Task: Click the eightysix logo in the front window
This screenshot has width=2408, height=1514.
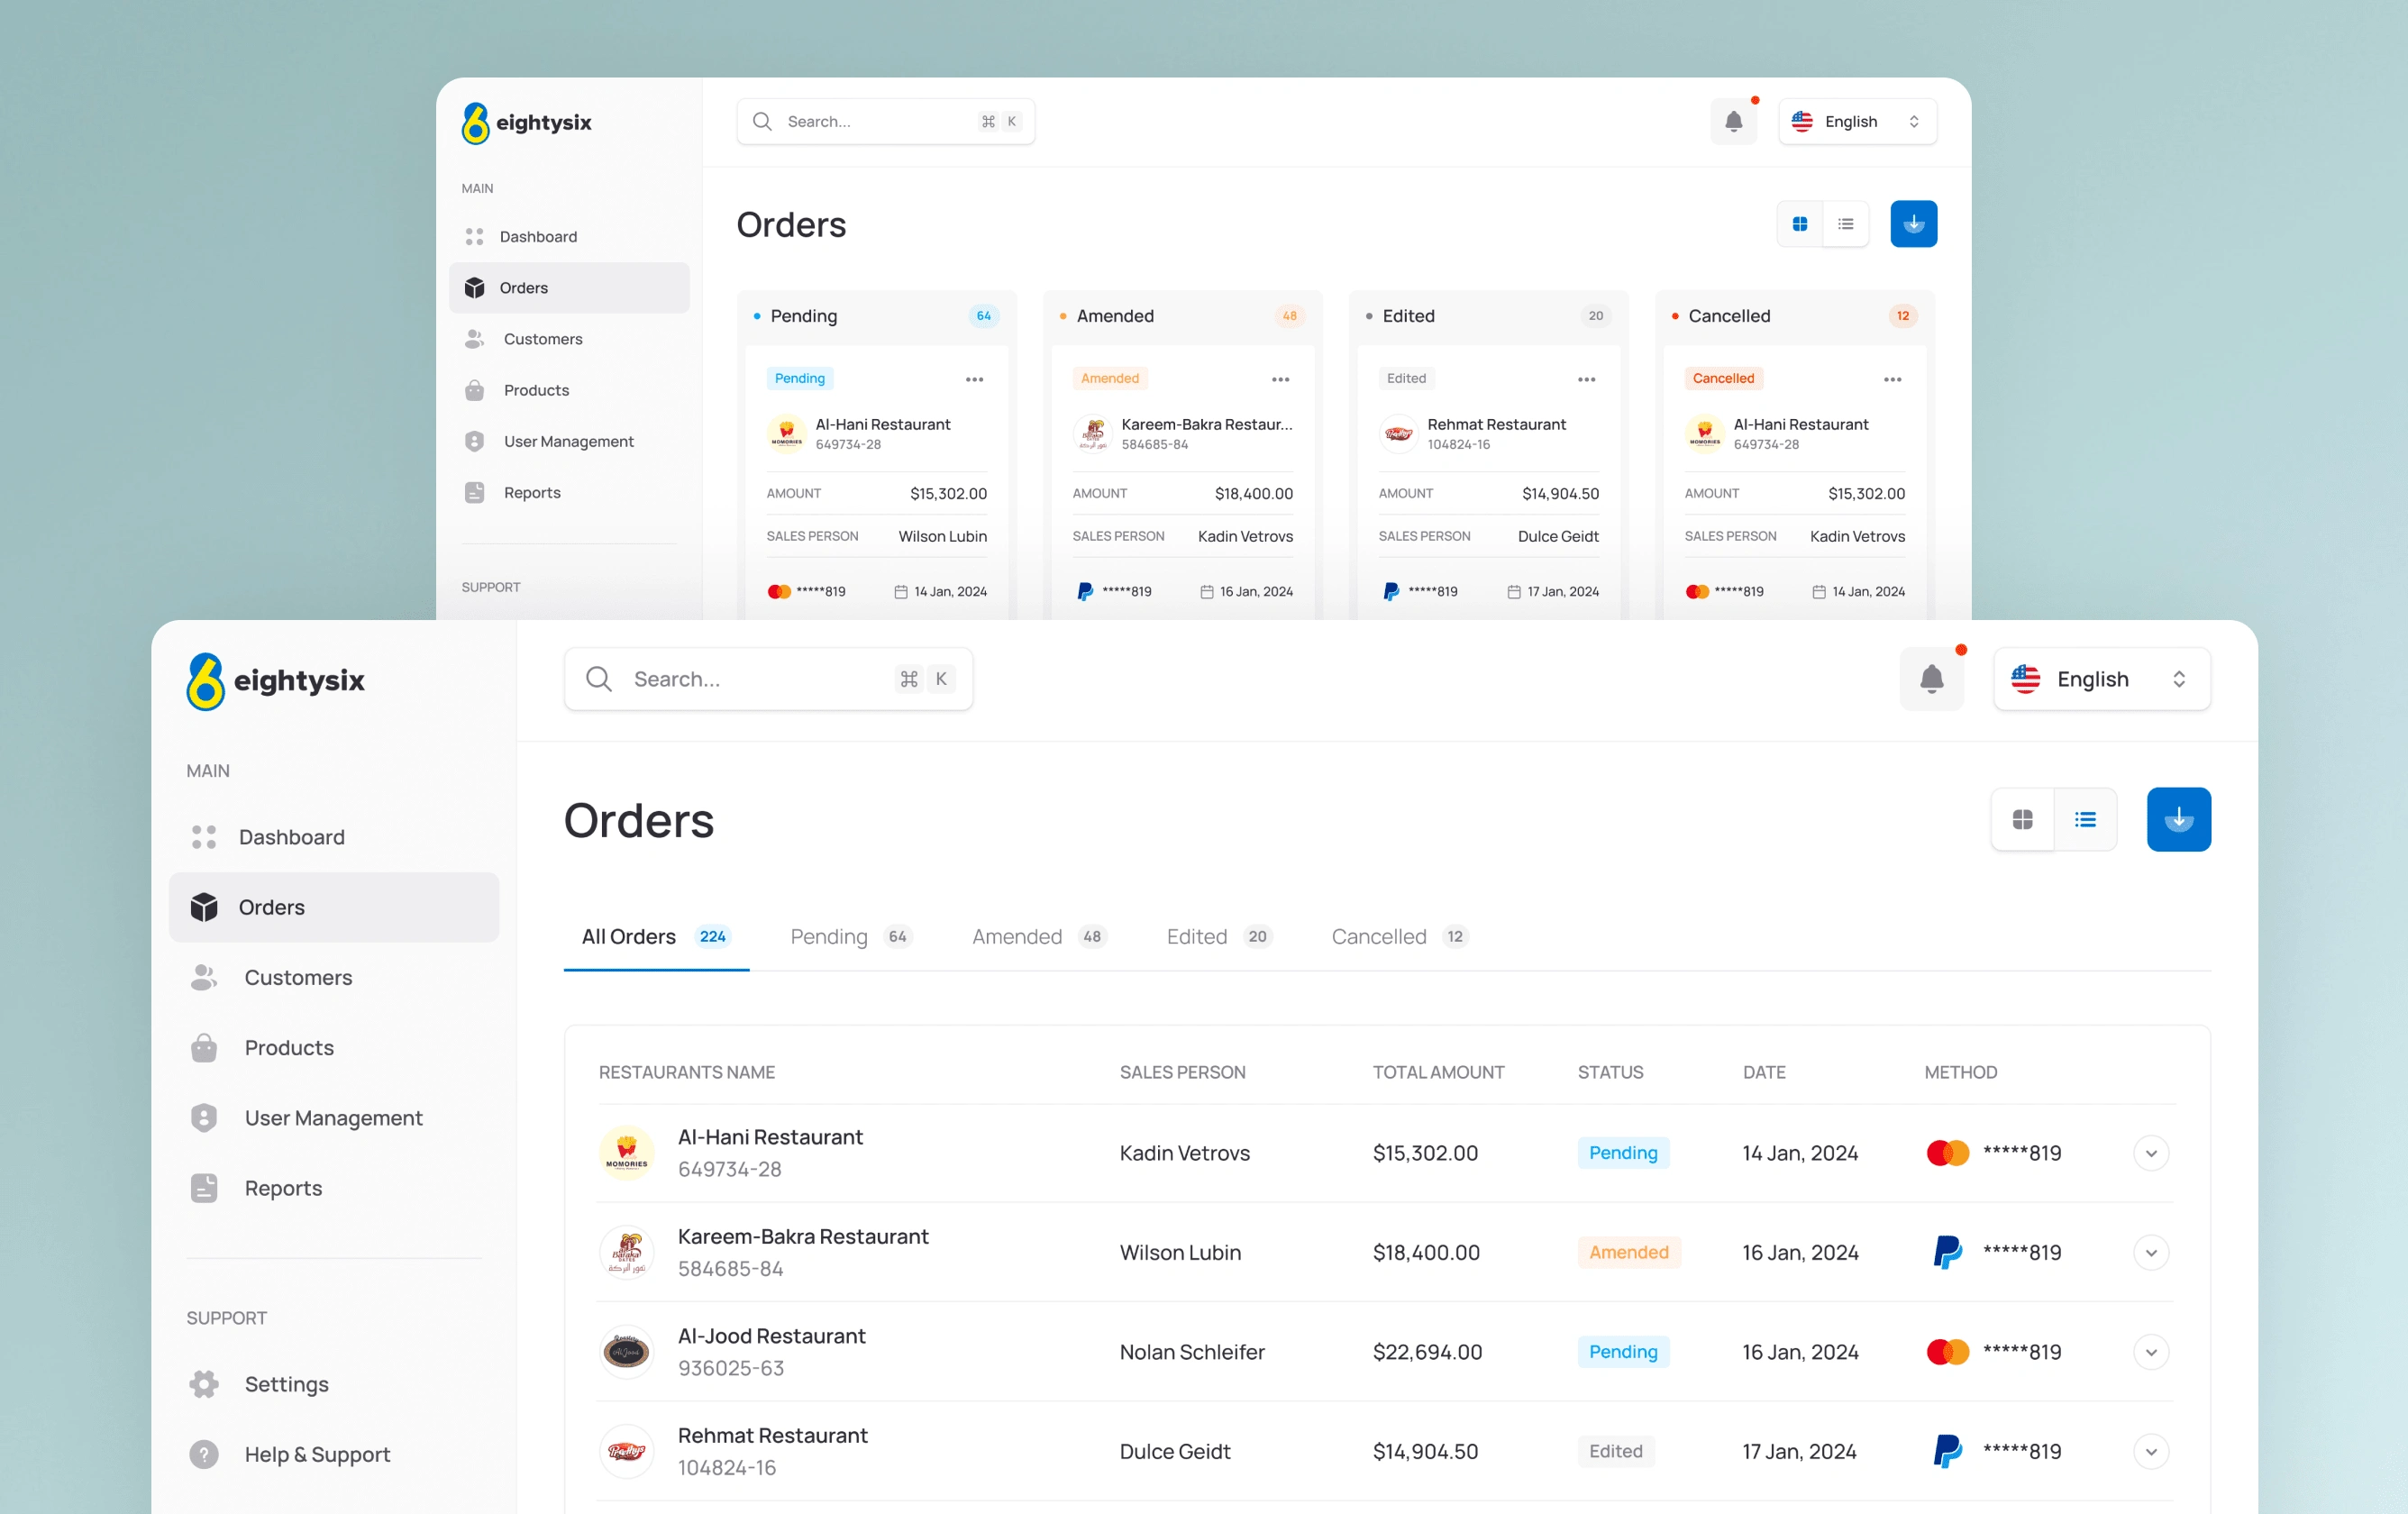Action: pos(275,681)
